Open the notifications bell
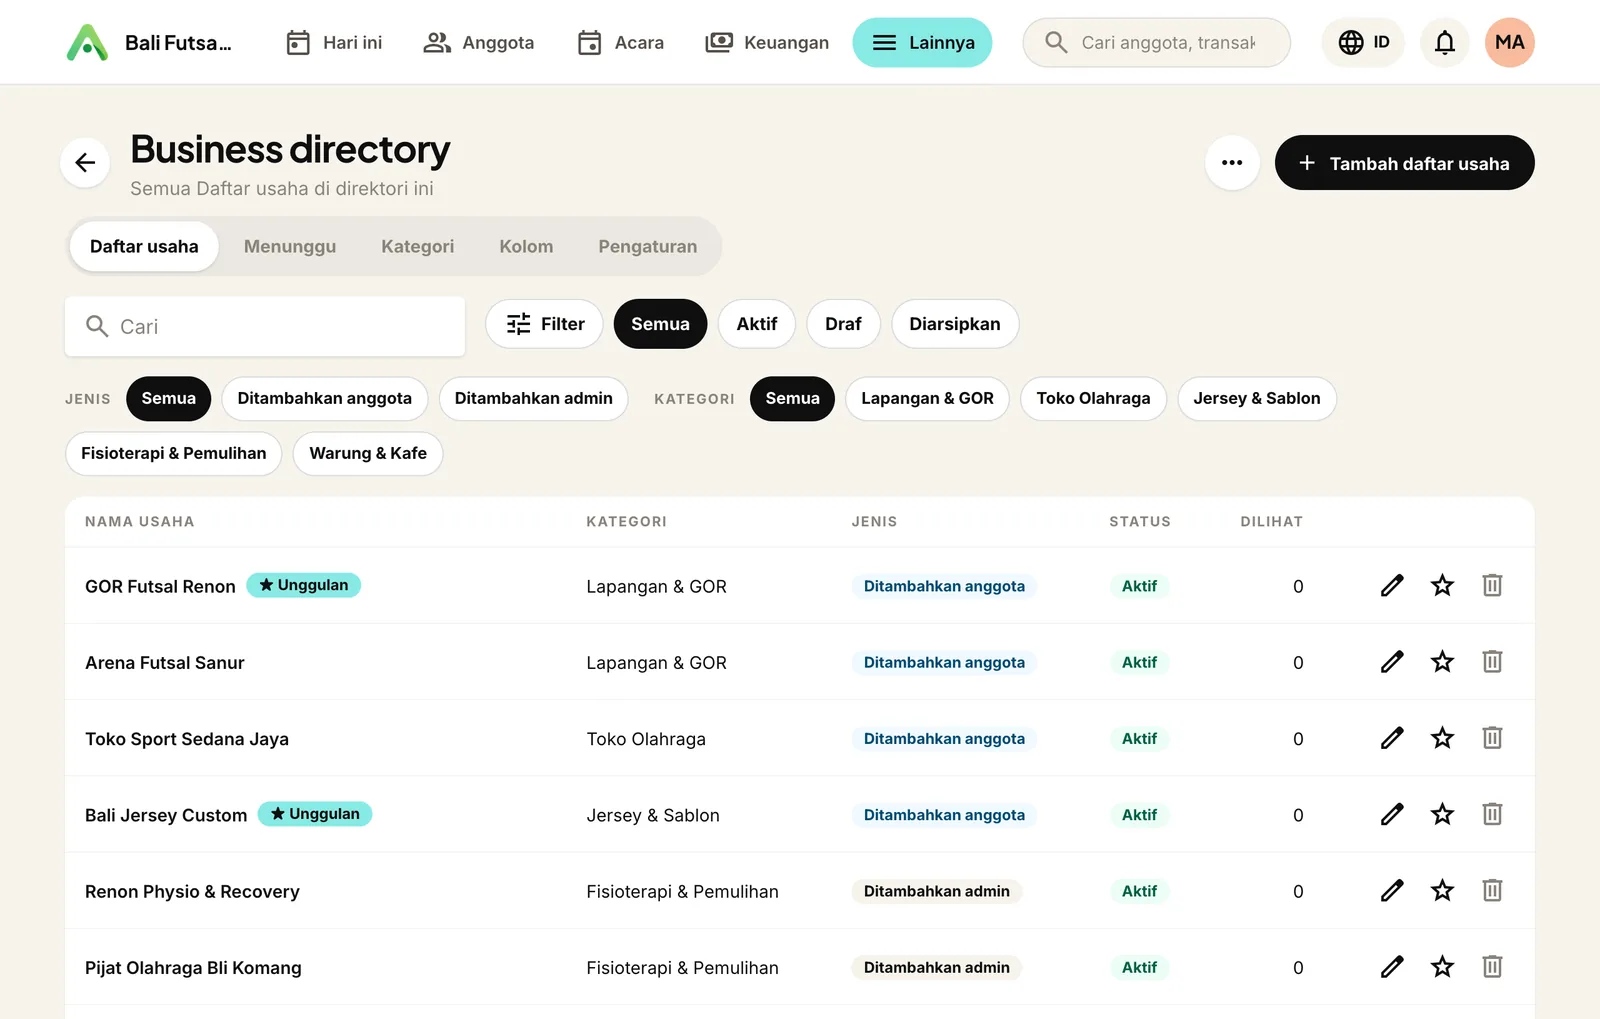Screen dimensions: 1600x1019 pos(1445,42)
